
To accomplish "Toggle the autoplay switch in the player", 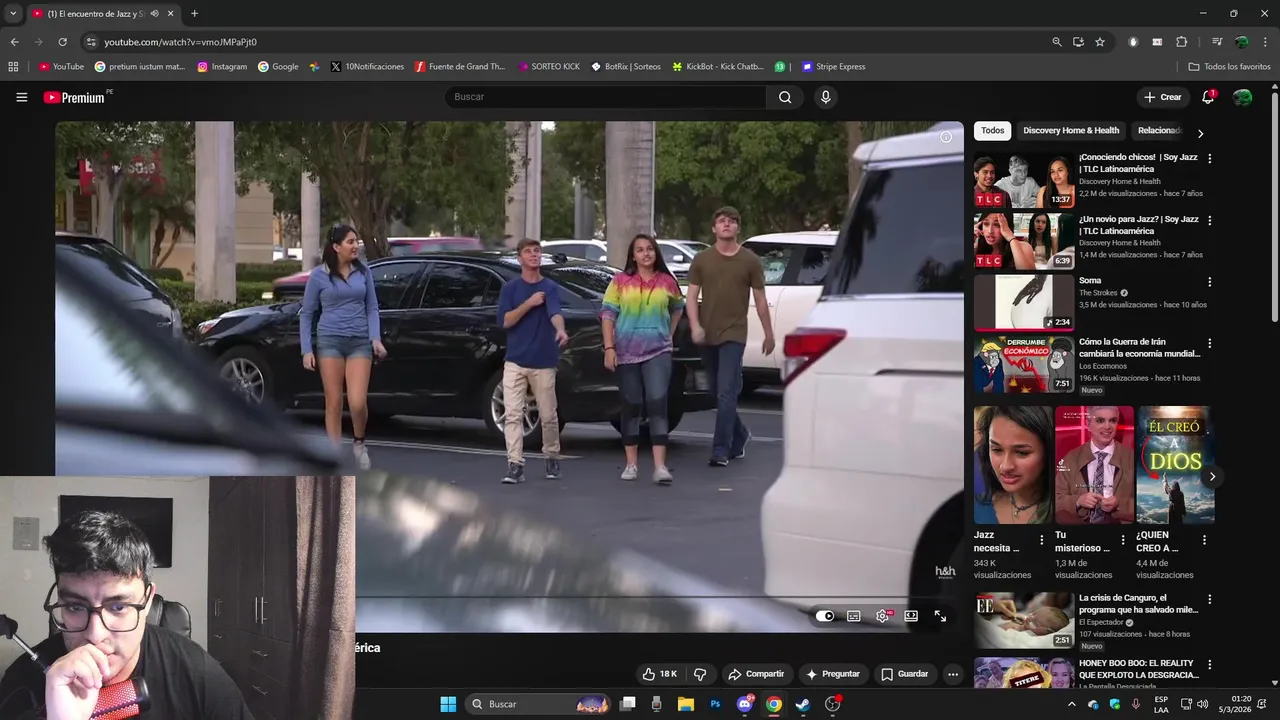I will (825, 616).
